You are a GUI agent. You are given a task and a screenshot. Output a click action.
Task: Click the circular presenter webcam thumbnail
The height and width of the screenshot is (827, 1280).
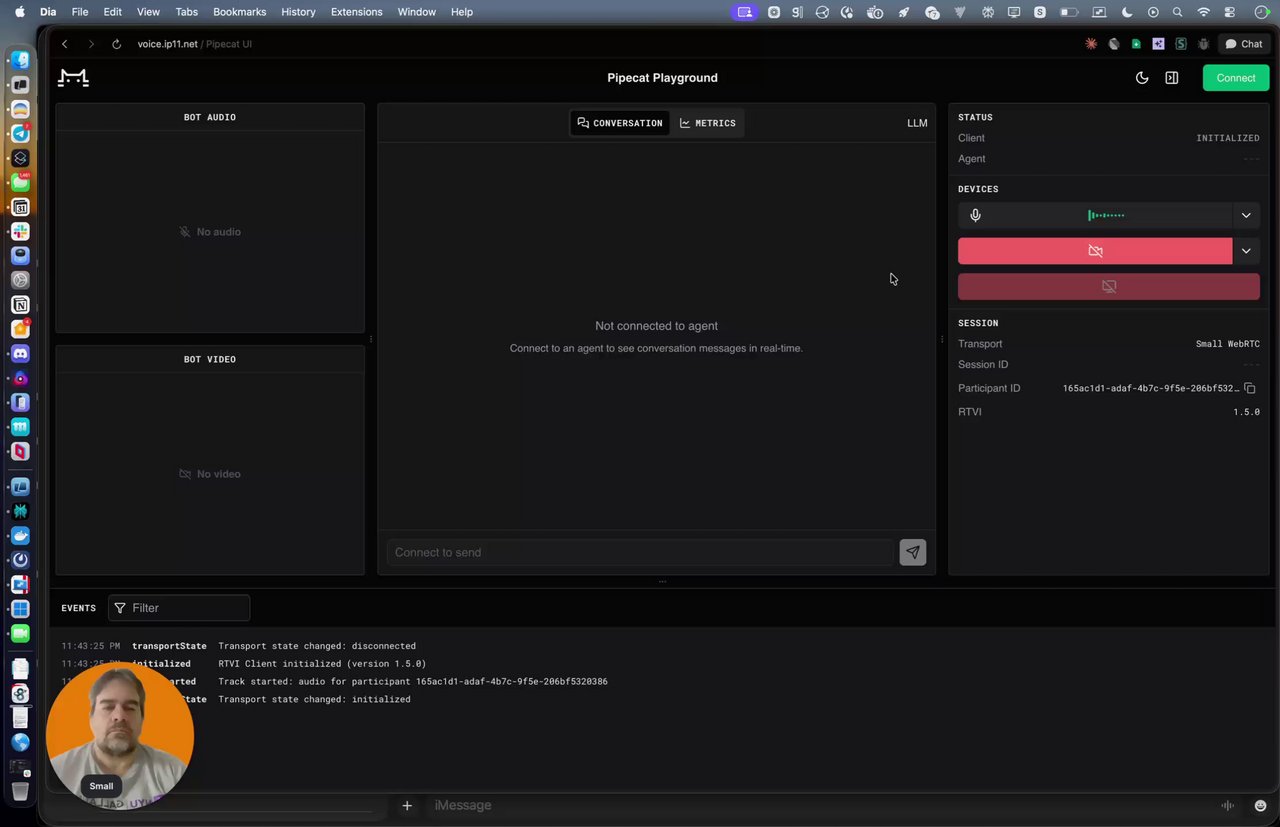[120, 735]
